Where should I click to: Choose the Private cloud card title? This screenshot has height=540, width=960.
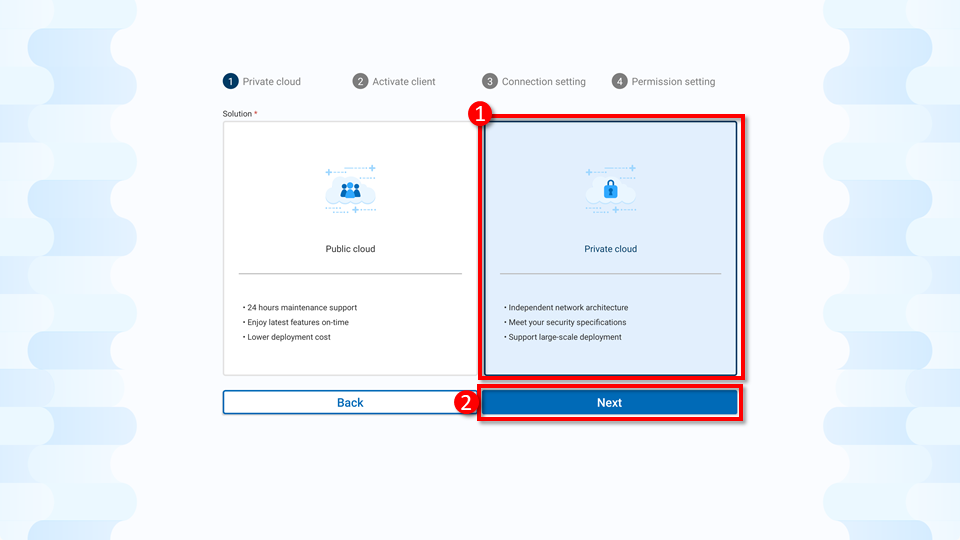[610, 249]
